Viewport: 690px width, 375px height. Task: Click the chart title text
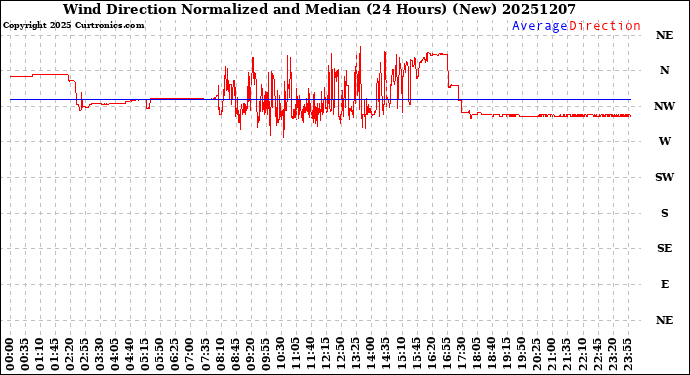(x=319, y=9)
